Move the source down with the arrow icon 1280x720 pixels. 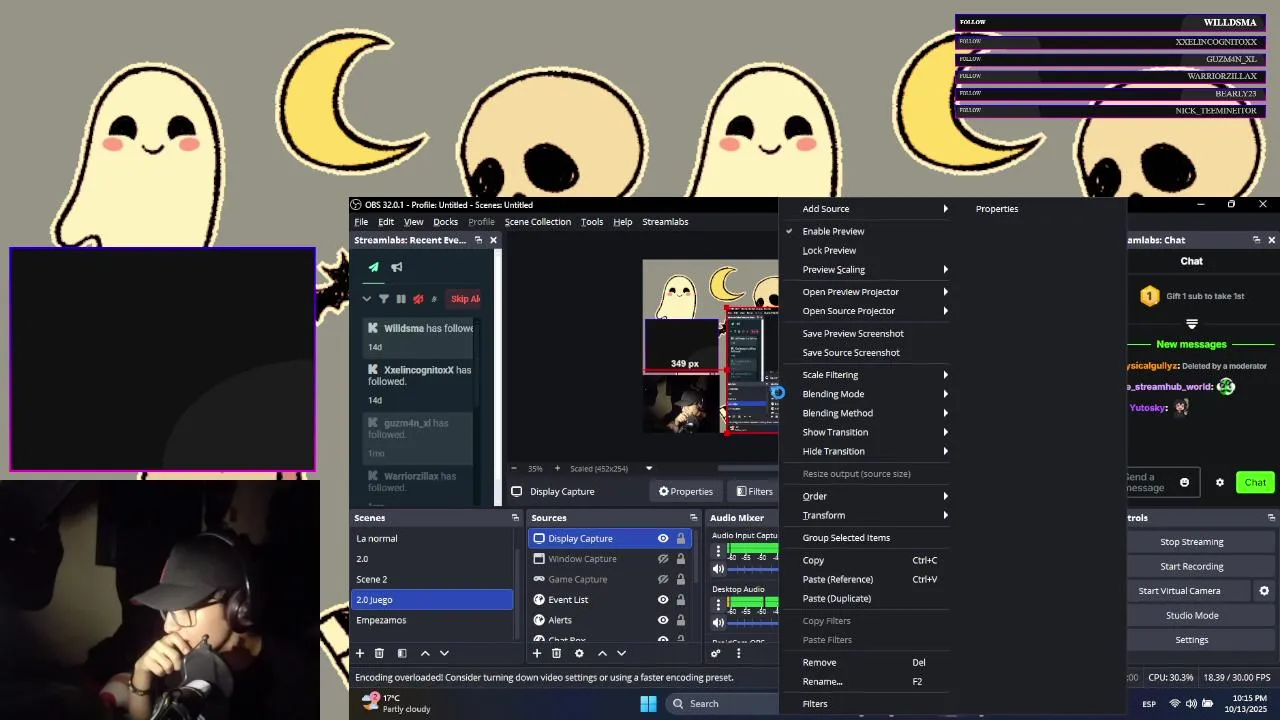pyautogui.click(x=621, y=653)
